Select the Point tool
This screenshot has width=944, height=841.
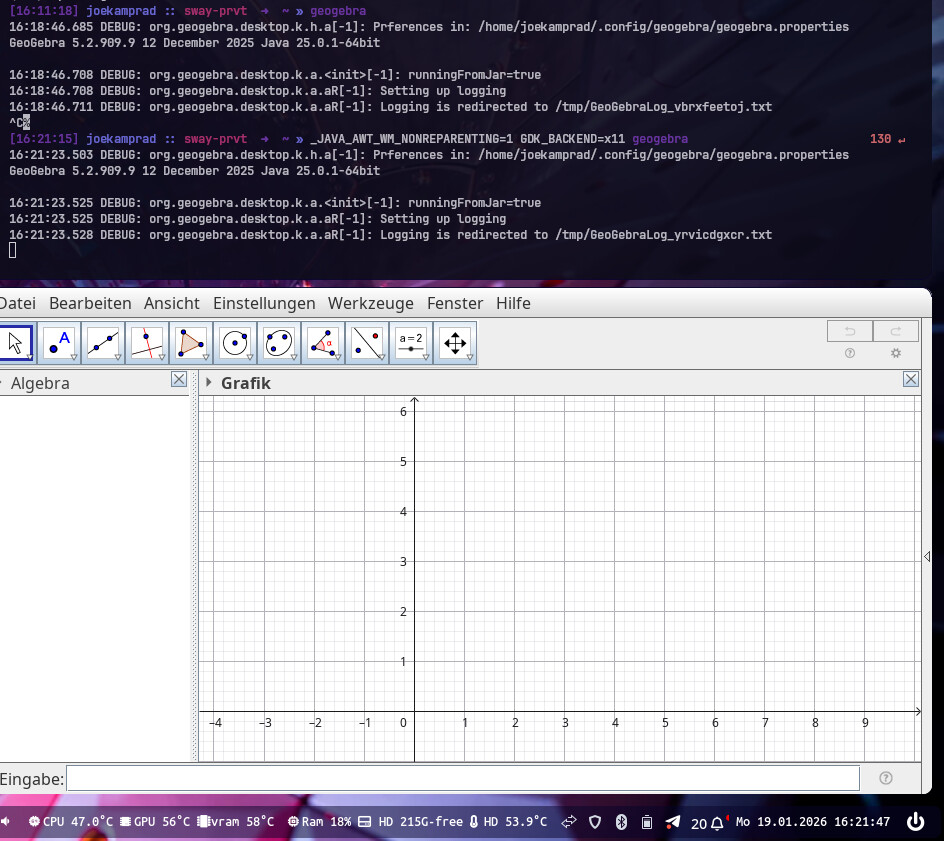59,343
